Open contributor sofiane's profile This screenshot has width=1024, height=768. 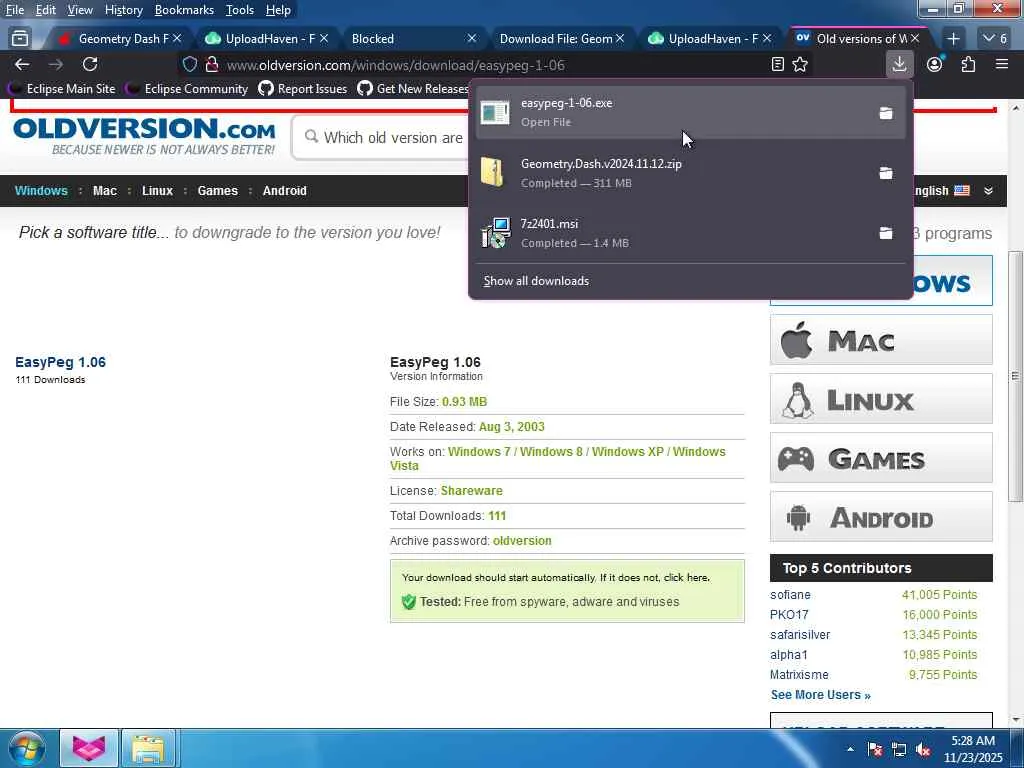tap(790, 595)
